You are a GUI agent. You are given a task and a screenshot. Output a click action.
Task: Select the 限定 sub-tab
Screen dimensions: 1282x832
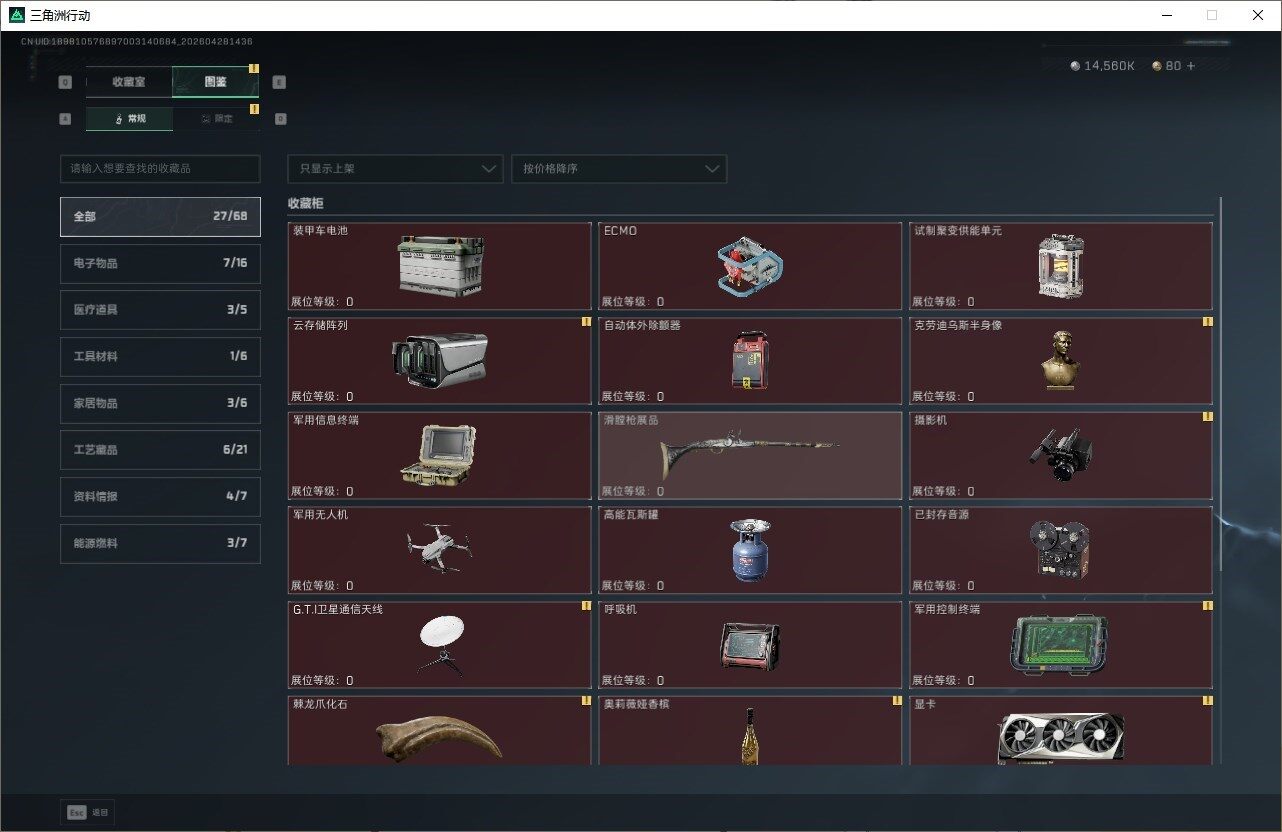216,119
